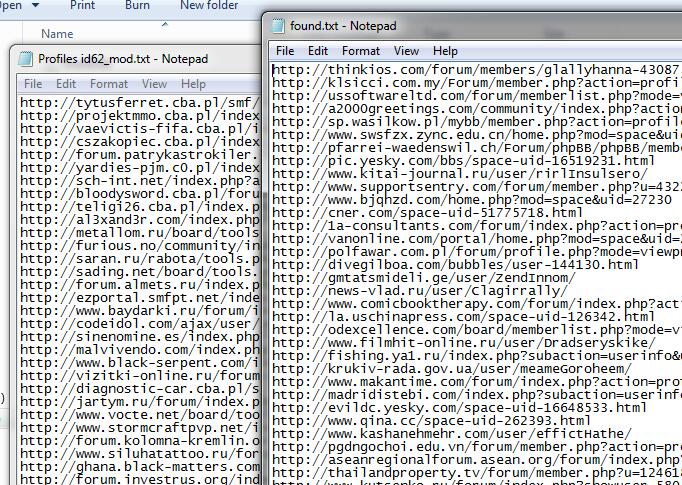Click the krukiv-rada.gov.ua URL line
Image resolution: width=682 pixels, height=485 pixels.
tap(452, 369)
